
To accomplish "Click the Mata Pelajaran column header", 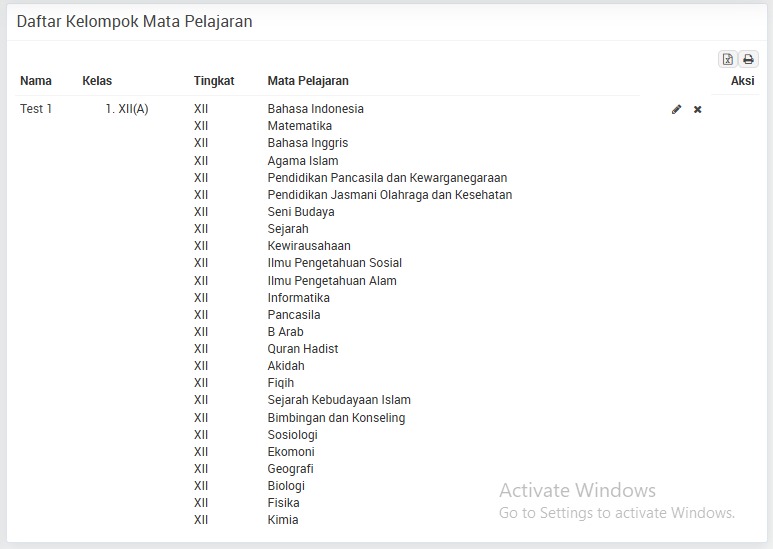I will [308, 81].
